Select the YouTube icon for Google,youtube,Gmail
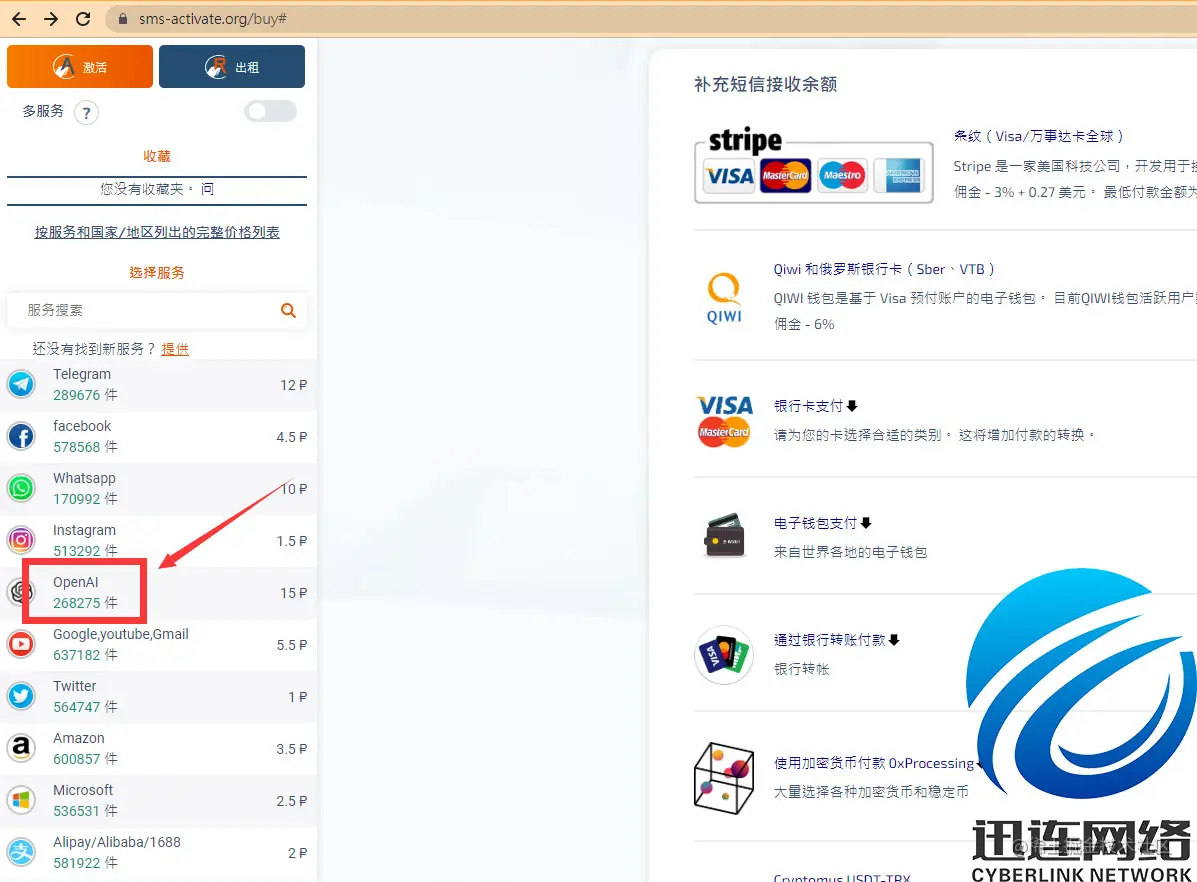This screenshot has height=882, width=1197. click(21, 644)
